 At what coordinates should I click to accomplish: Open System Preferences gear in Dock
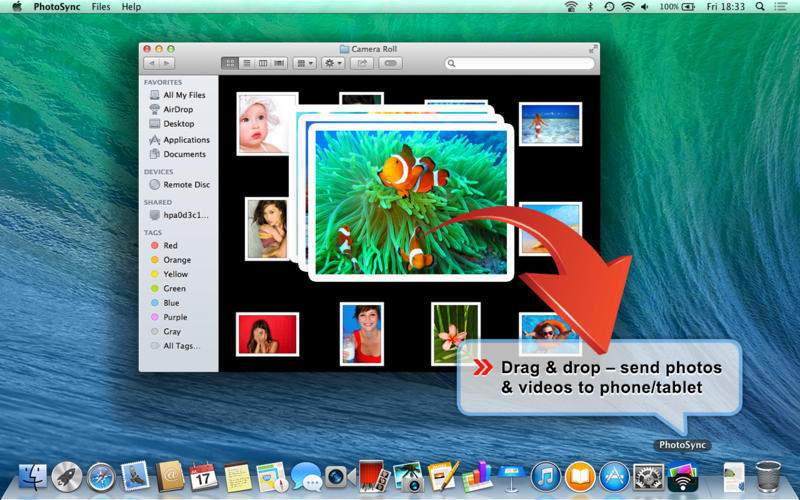tap(648, 477)
